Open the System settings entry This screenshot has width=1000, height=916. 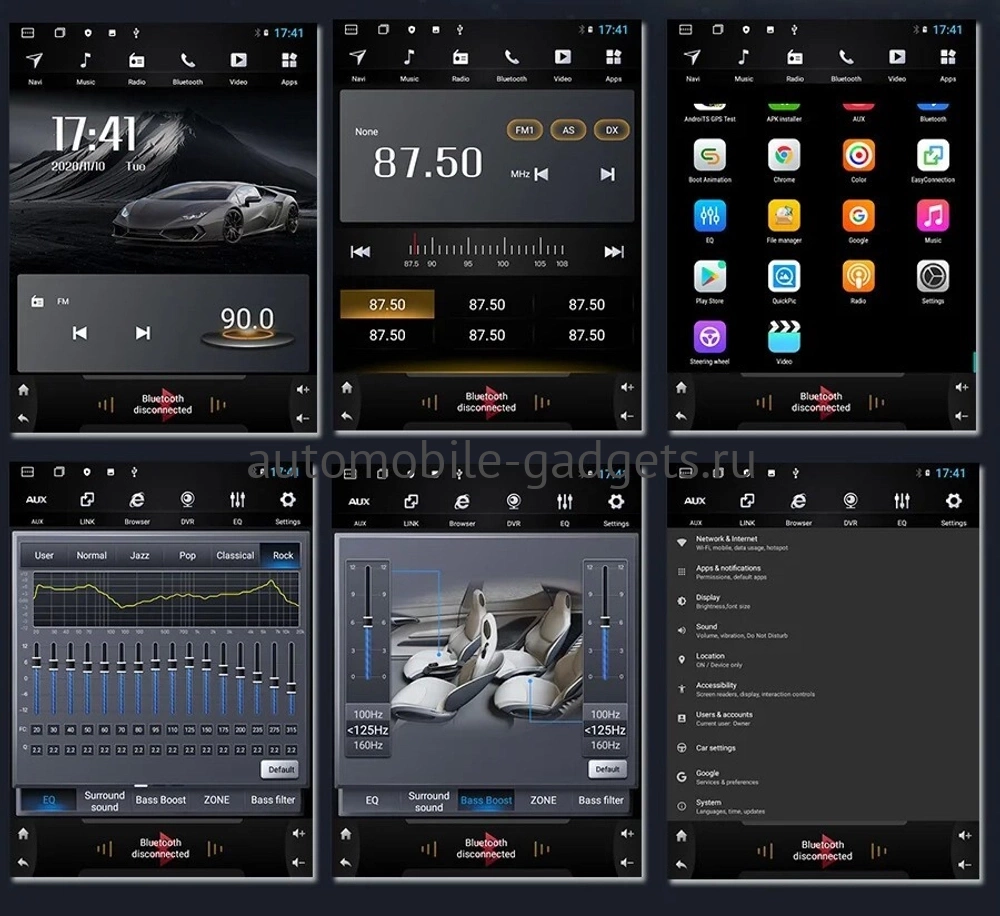click(x=708, y=806)
